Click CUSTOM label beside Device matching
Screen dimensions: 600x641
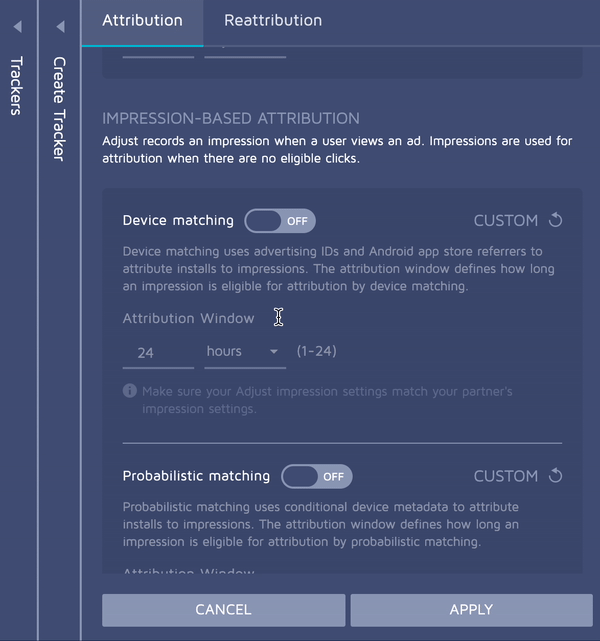[506, 220]
